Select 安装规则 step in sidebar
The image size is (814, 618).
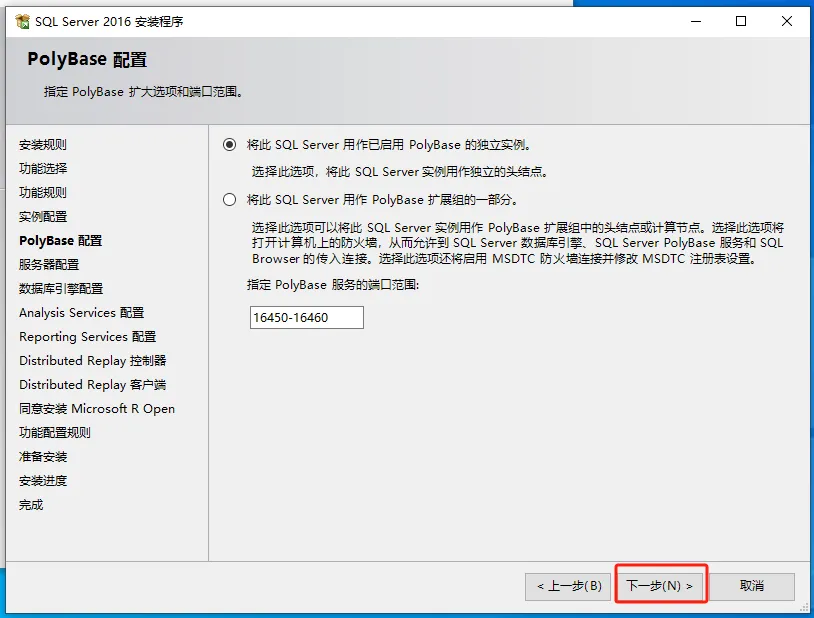coord(43,145)
